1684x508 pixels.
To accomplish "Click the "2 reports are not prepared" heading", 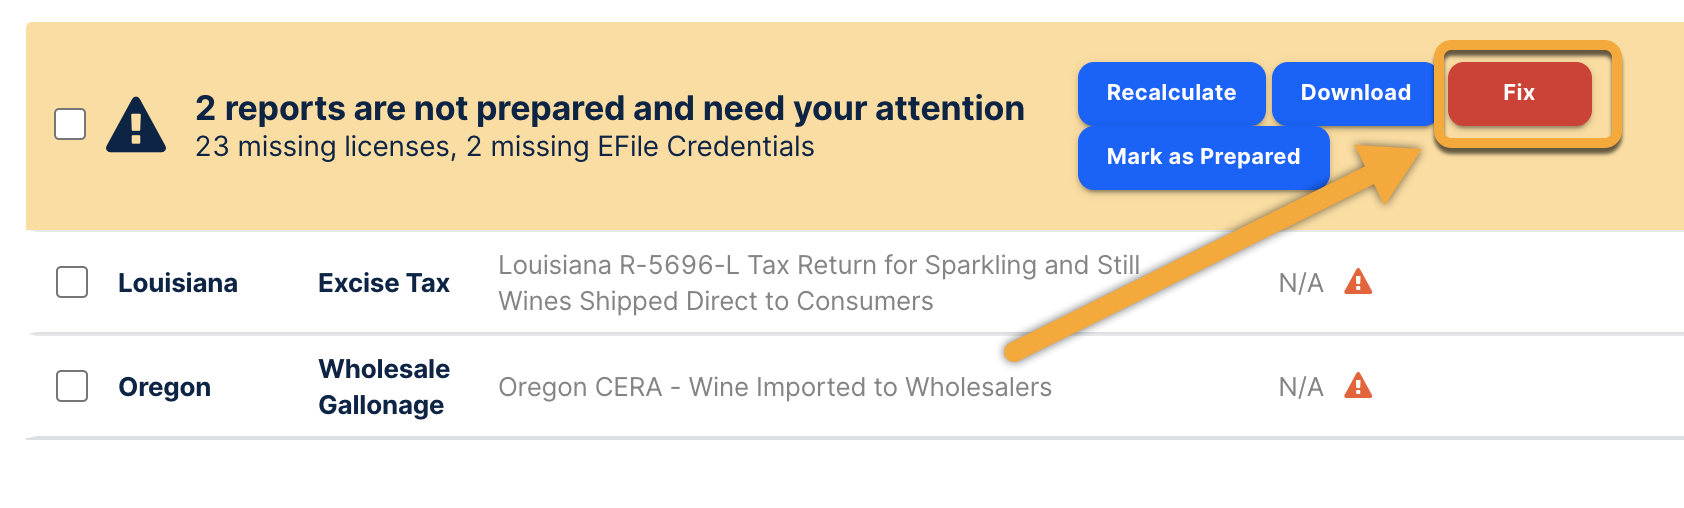I will pos(610,108).
